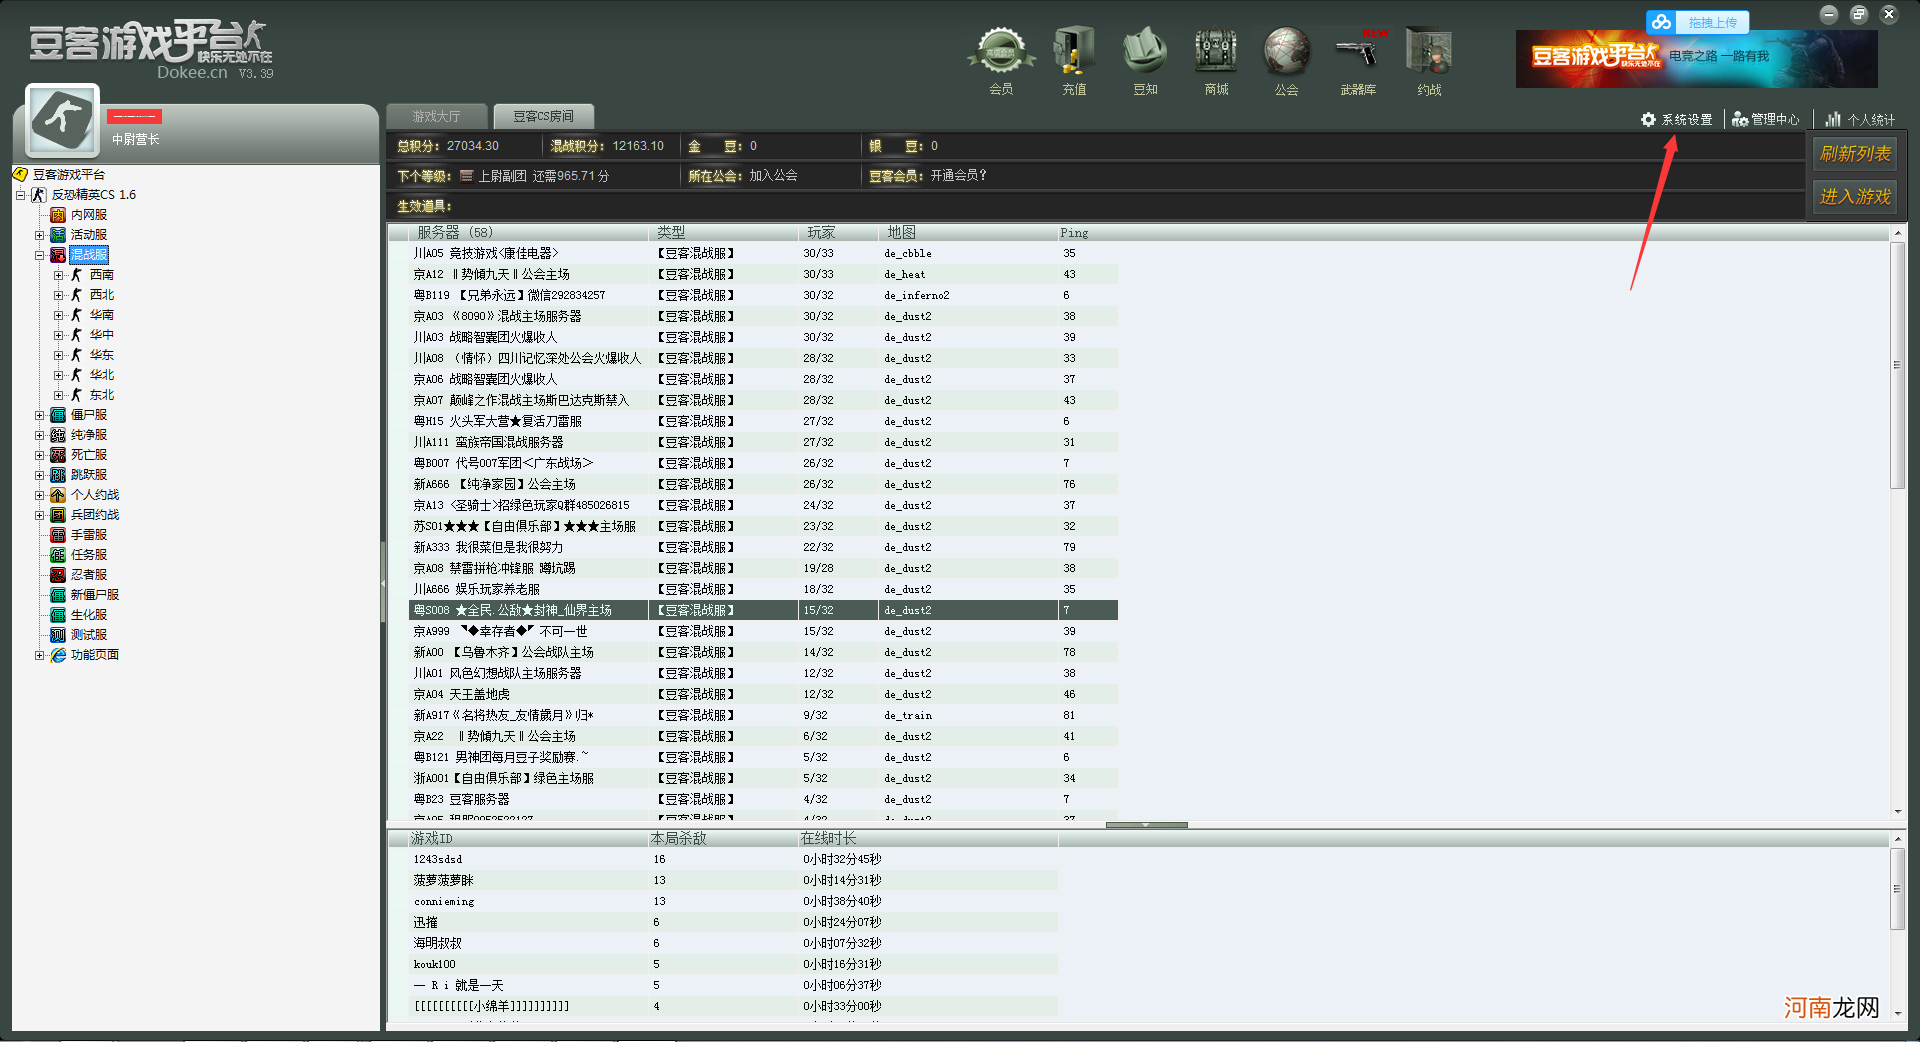Viewport: 1920px width, 1042px height.
Task: Open 功能页面 browser icon in tree
Action: click(58, 655)
